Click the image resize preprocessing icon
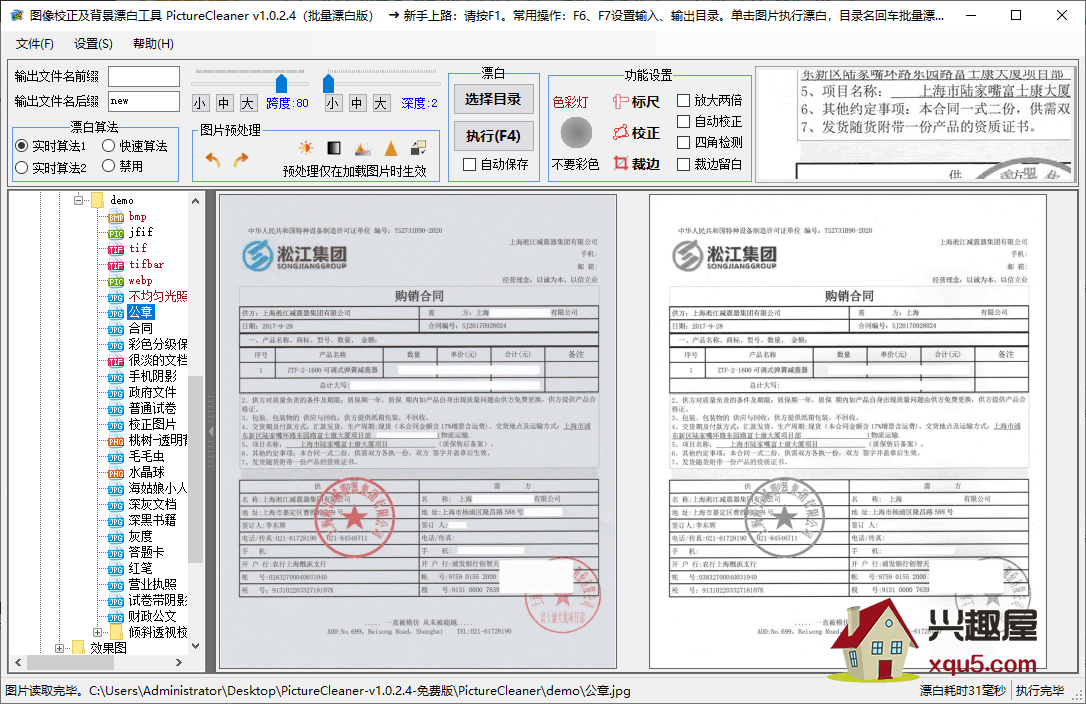This screenshot has height=704, width=1086. tap(418, 148)
